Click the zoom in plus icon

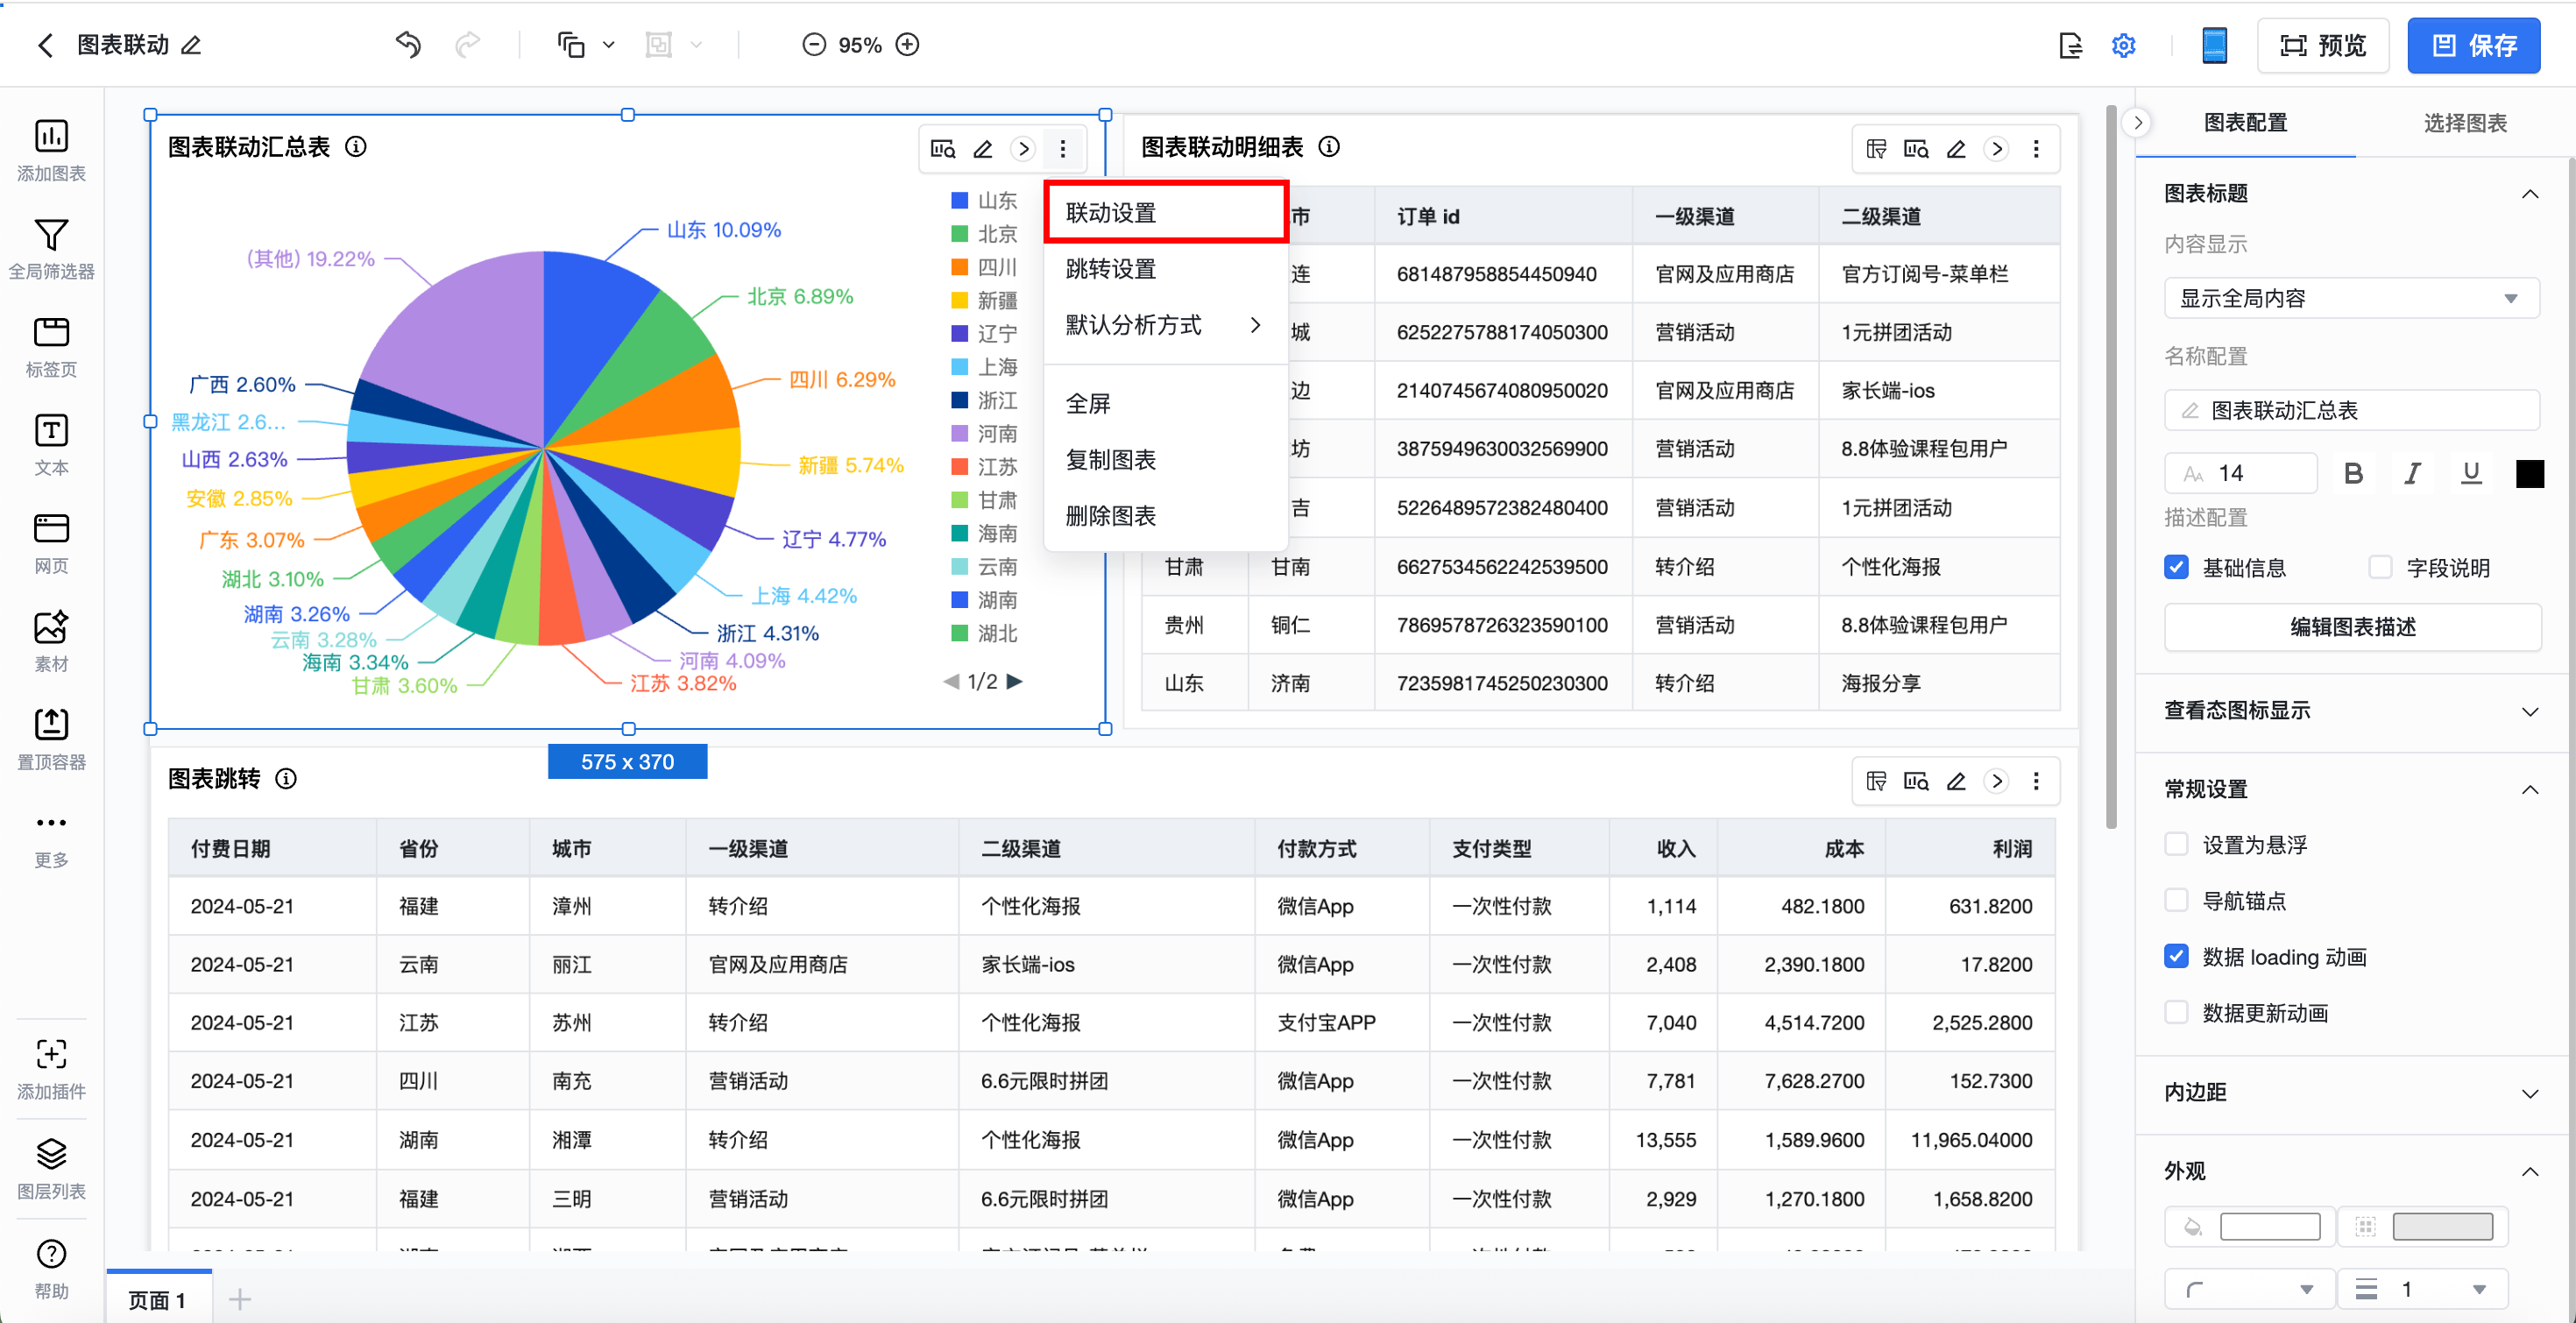pos(907,44)
